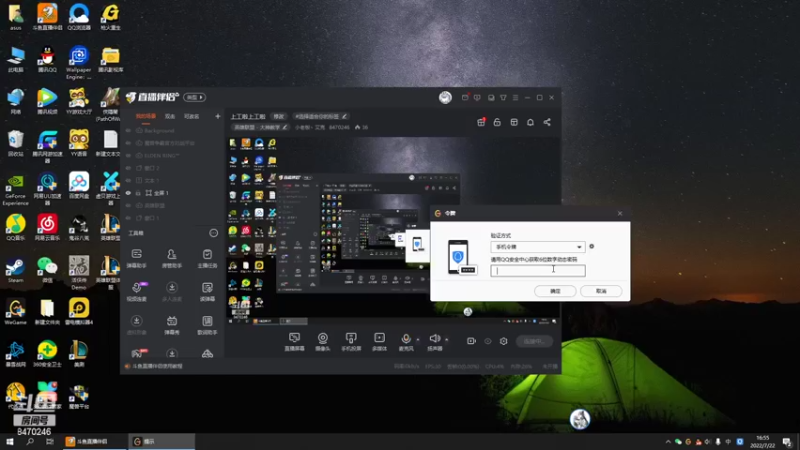The image size is (800, 450).
Task: Open Steam desktop shortcut
Action: point(15,269)
